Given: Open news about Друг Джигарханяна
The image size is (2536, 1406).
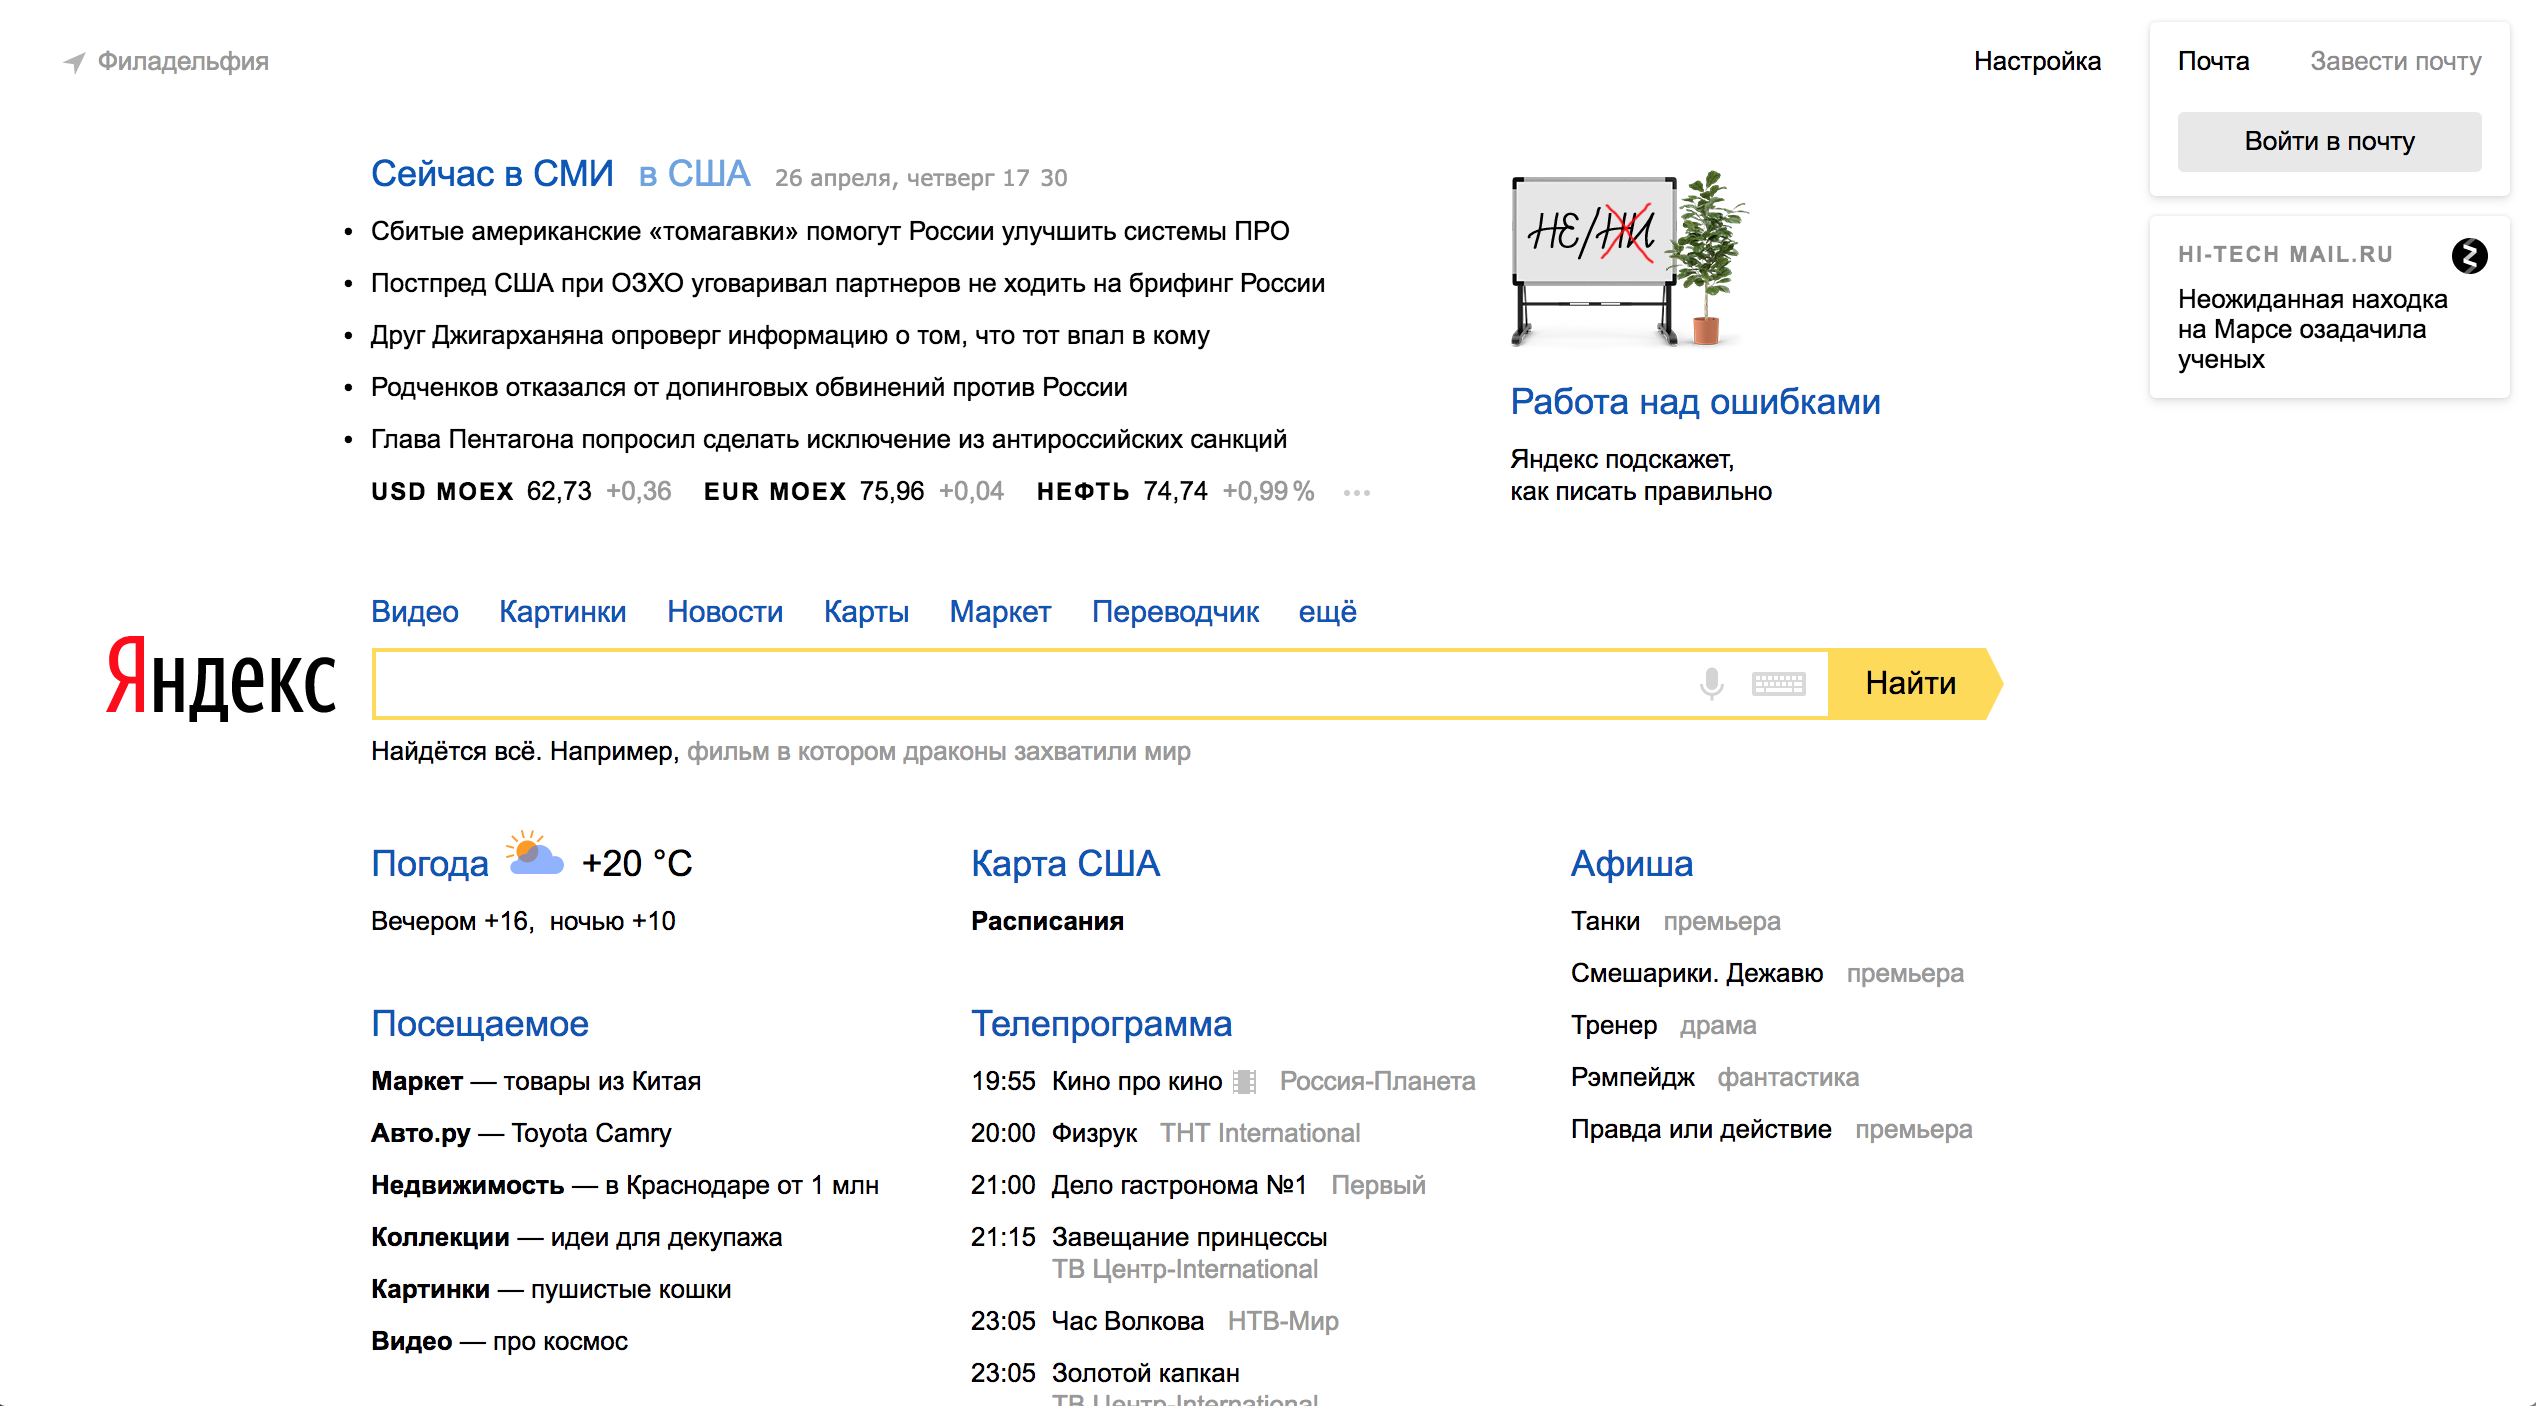Looking at the screenshot, I should coord(790,335).
